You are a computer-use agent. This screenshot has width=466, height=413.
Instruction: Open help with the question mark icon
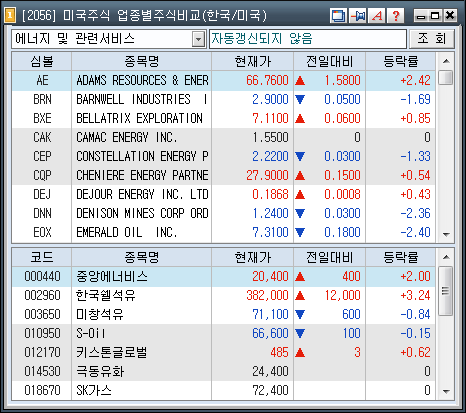point(396,16)
